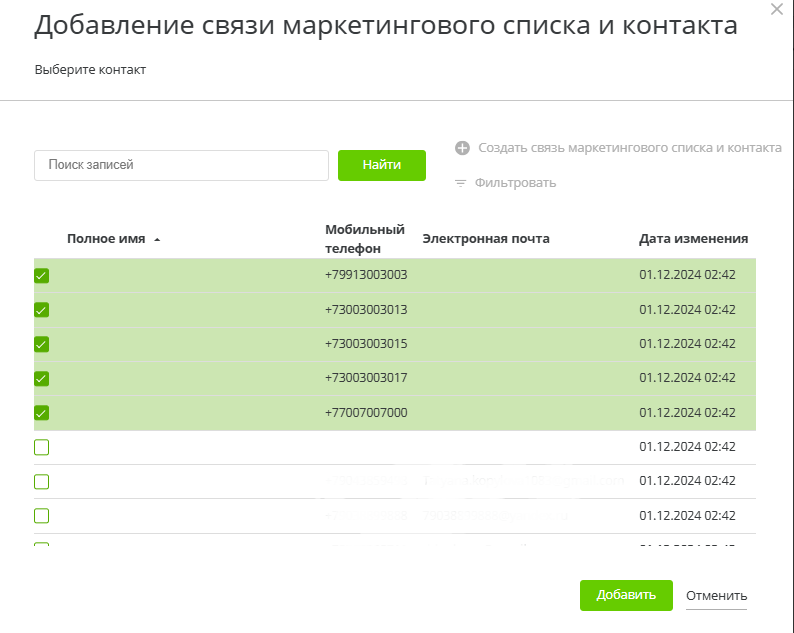Viewport: 794px width, 633px height.
Task: Focus the Поиск записей search field
Action: pos(181,165)
